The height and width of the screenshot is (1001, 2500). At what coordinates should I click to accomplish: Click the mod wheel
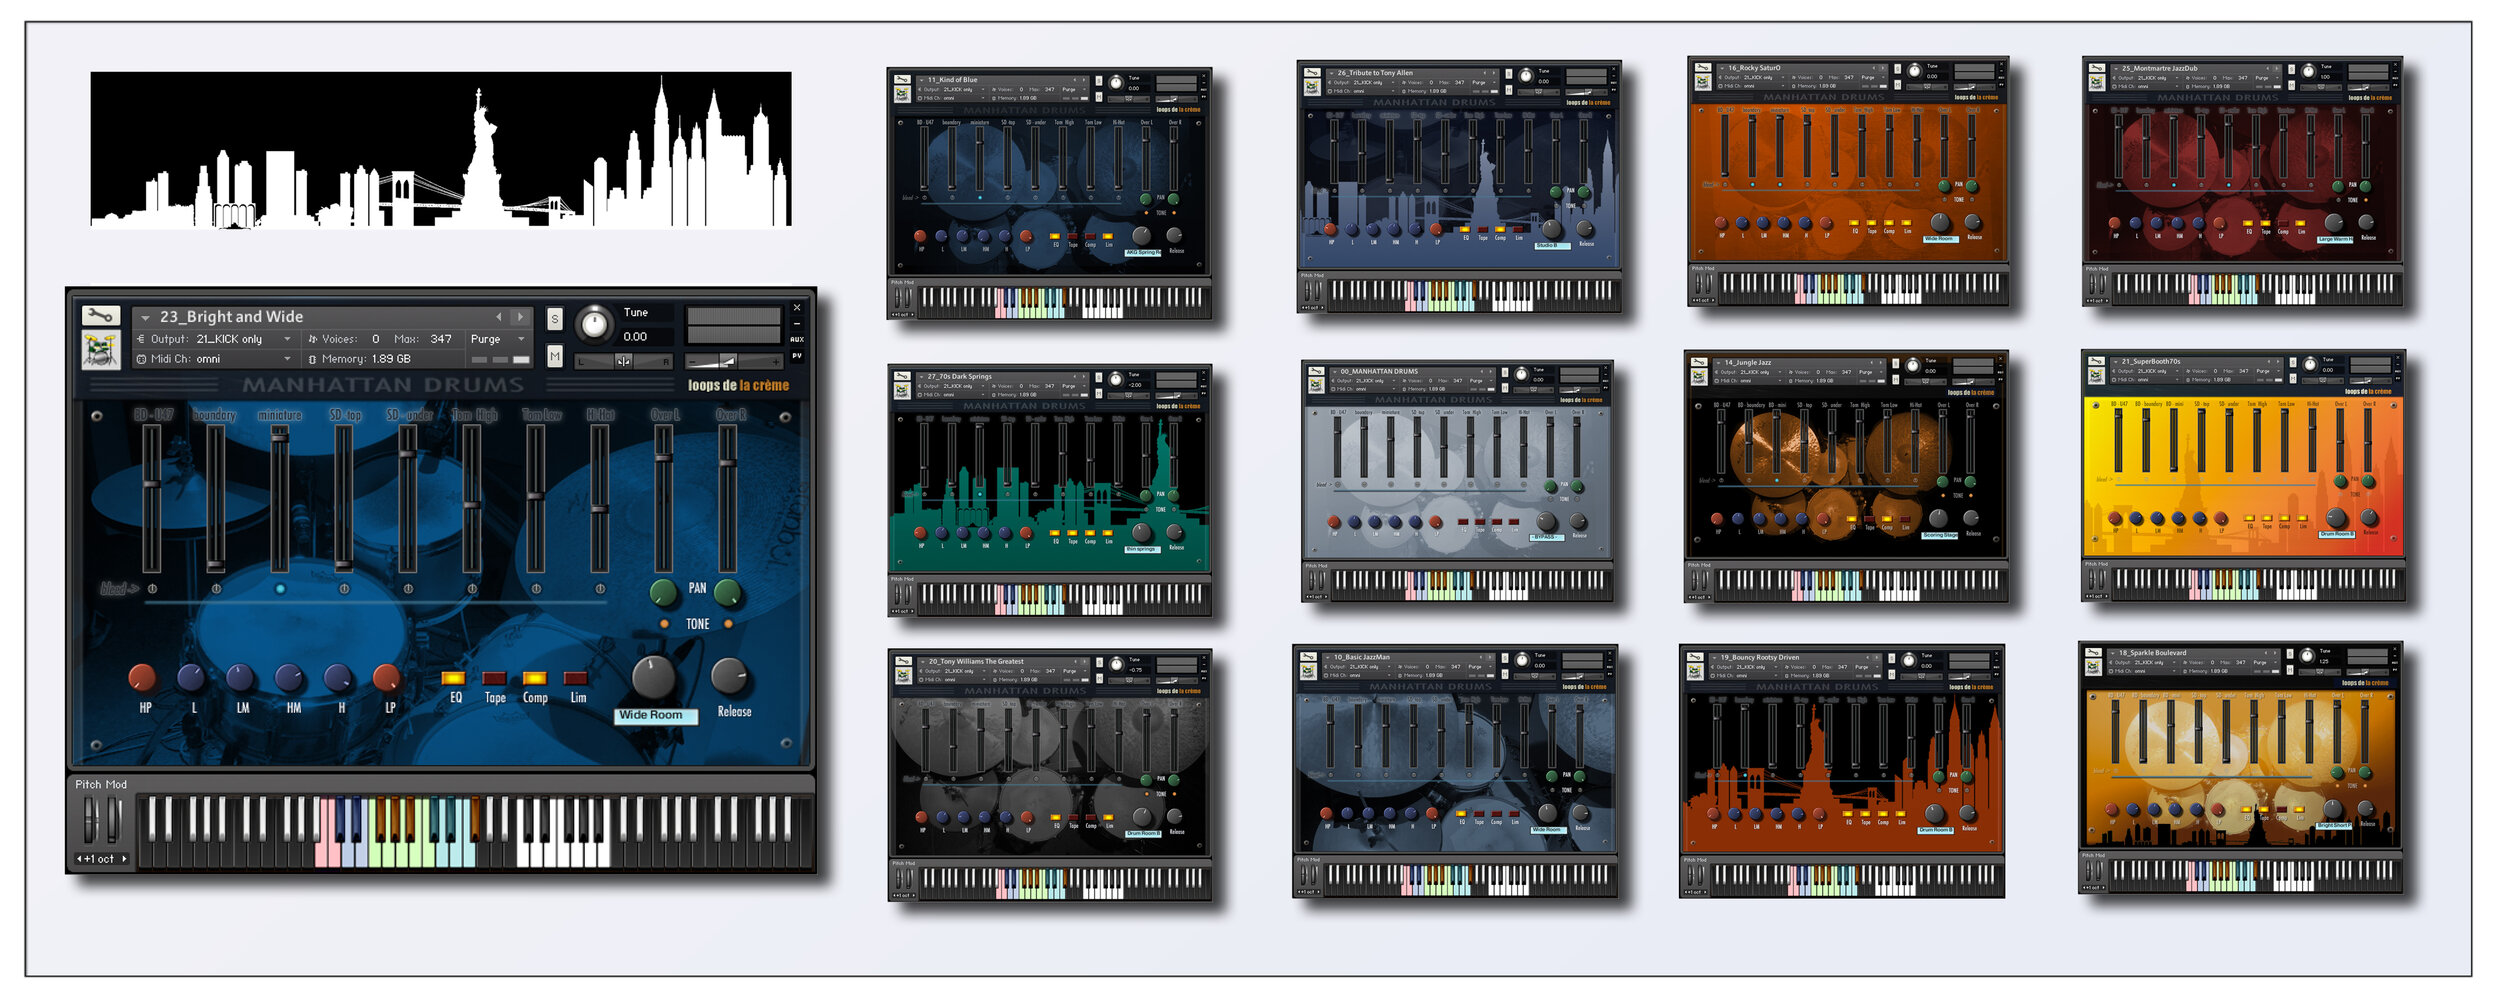(x=113, y=820)
